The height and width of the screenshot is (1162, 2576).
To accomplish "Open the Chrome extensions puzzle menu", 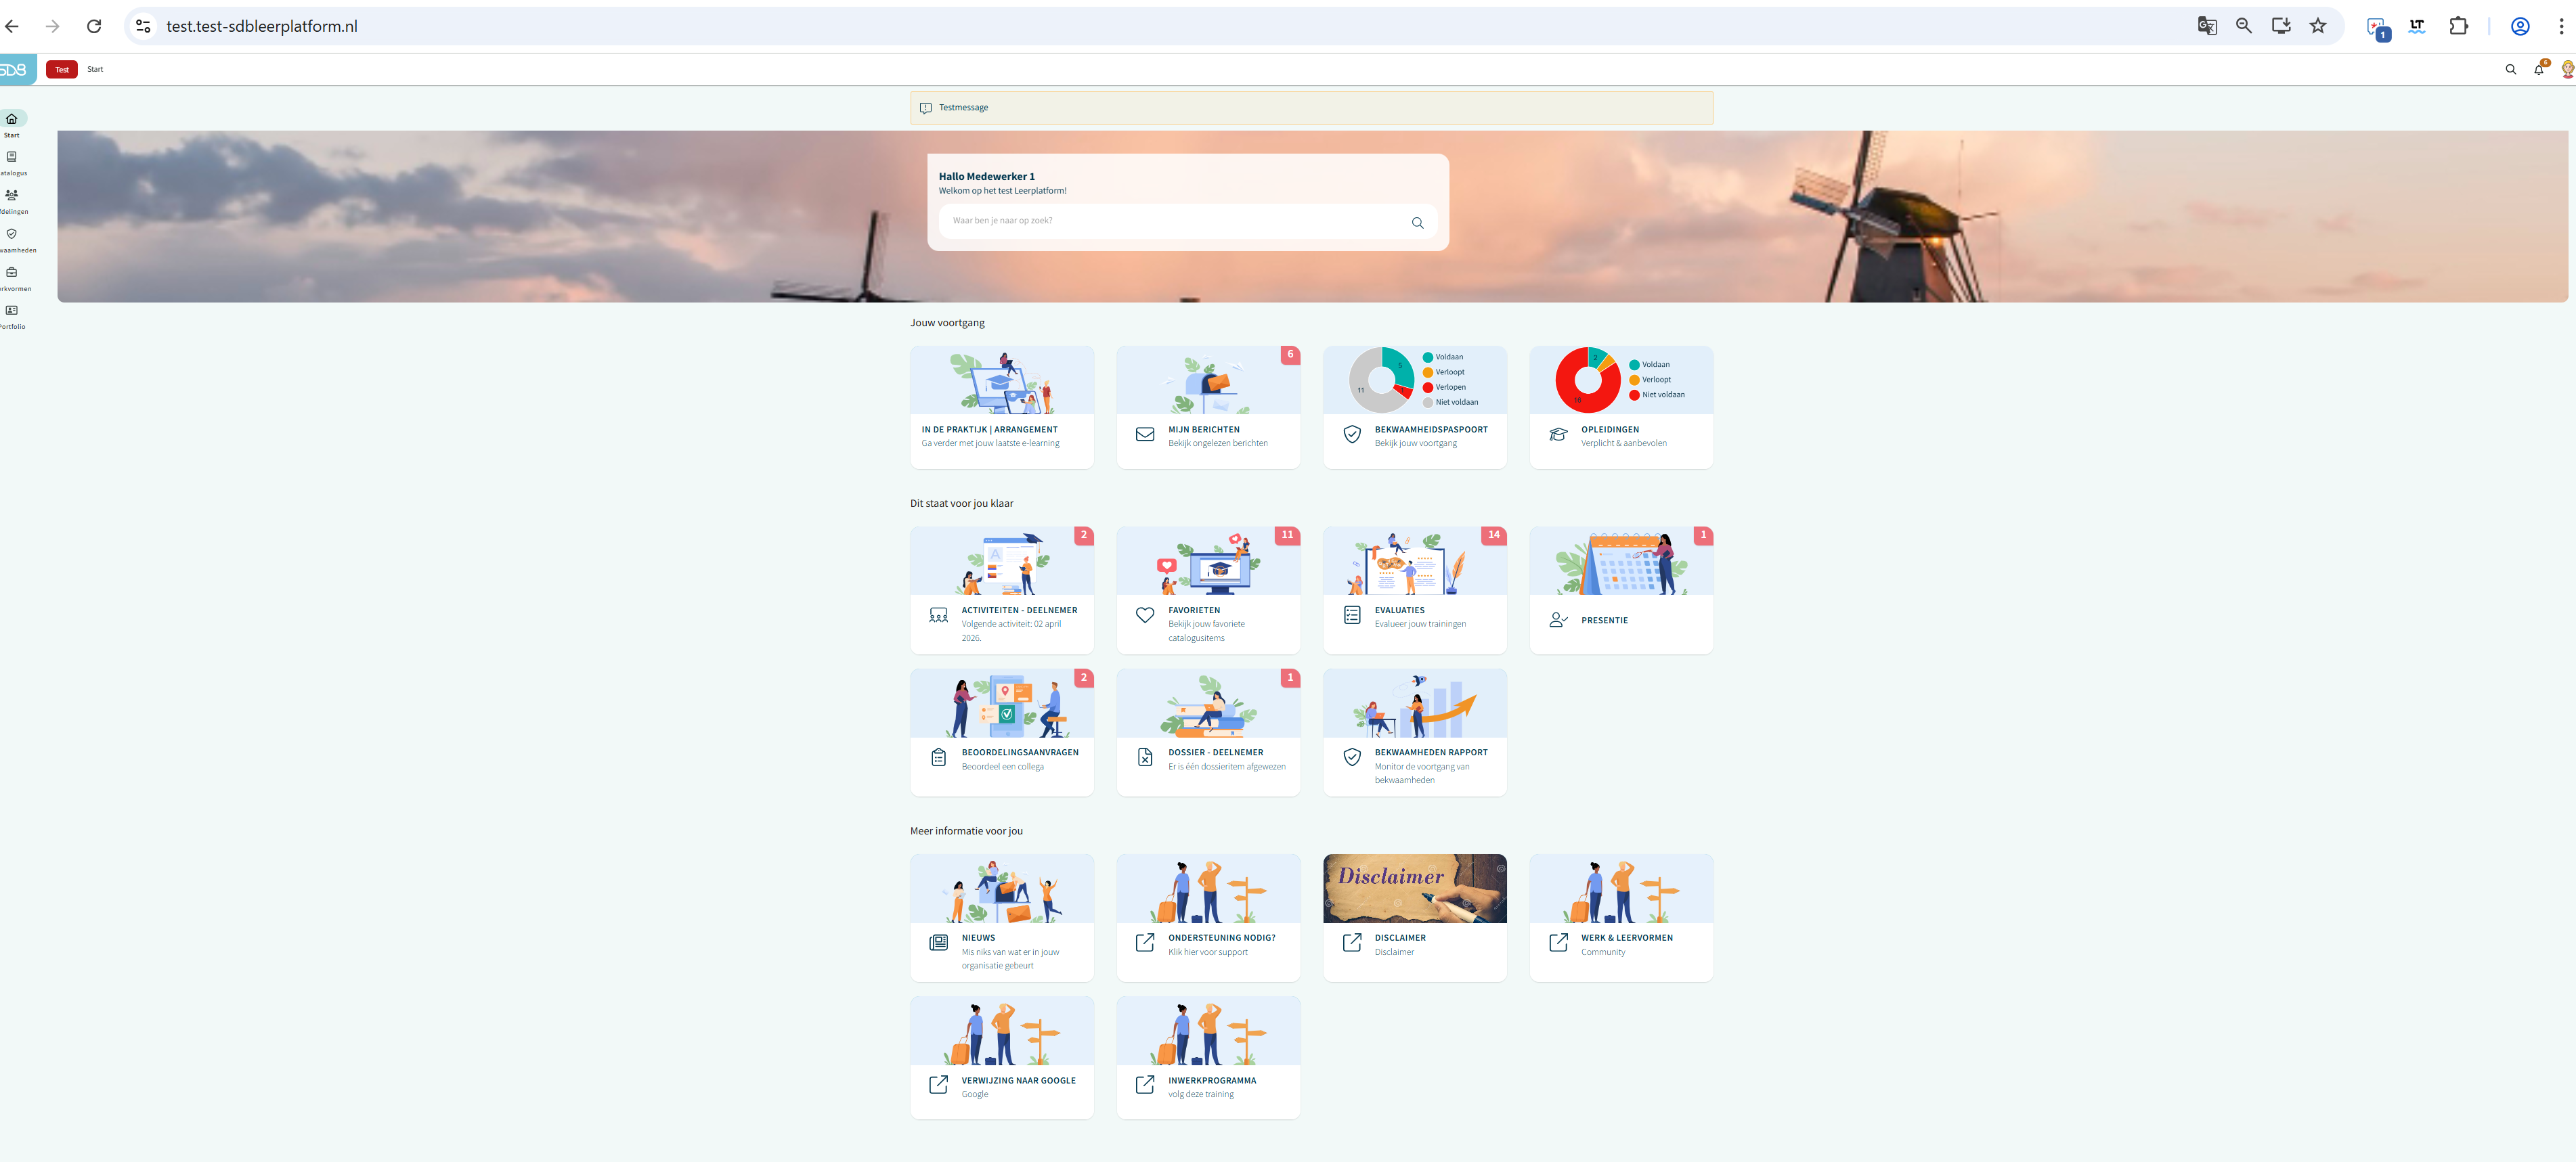I will (2458, 26).
